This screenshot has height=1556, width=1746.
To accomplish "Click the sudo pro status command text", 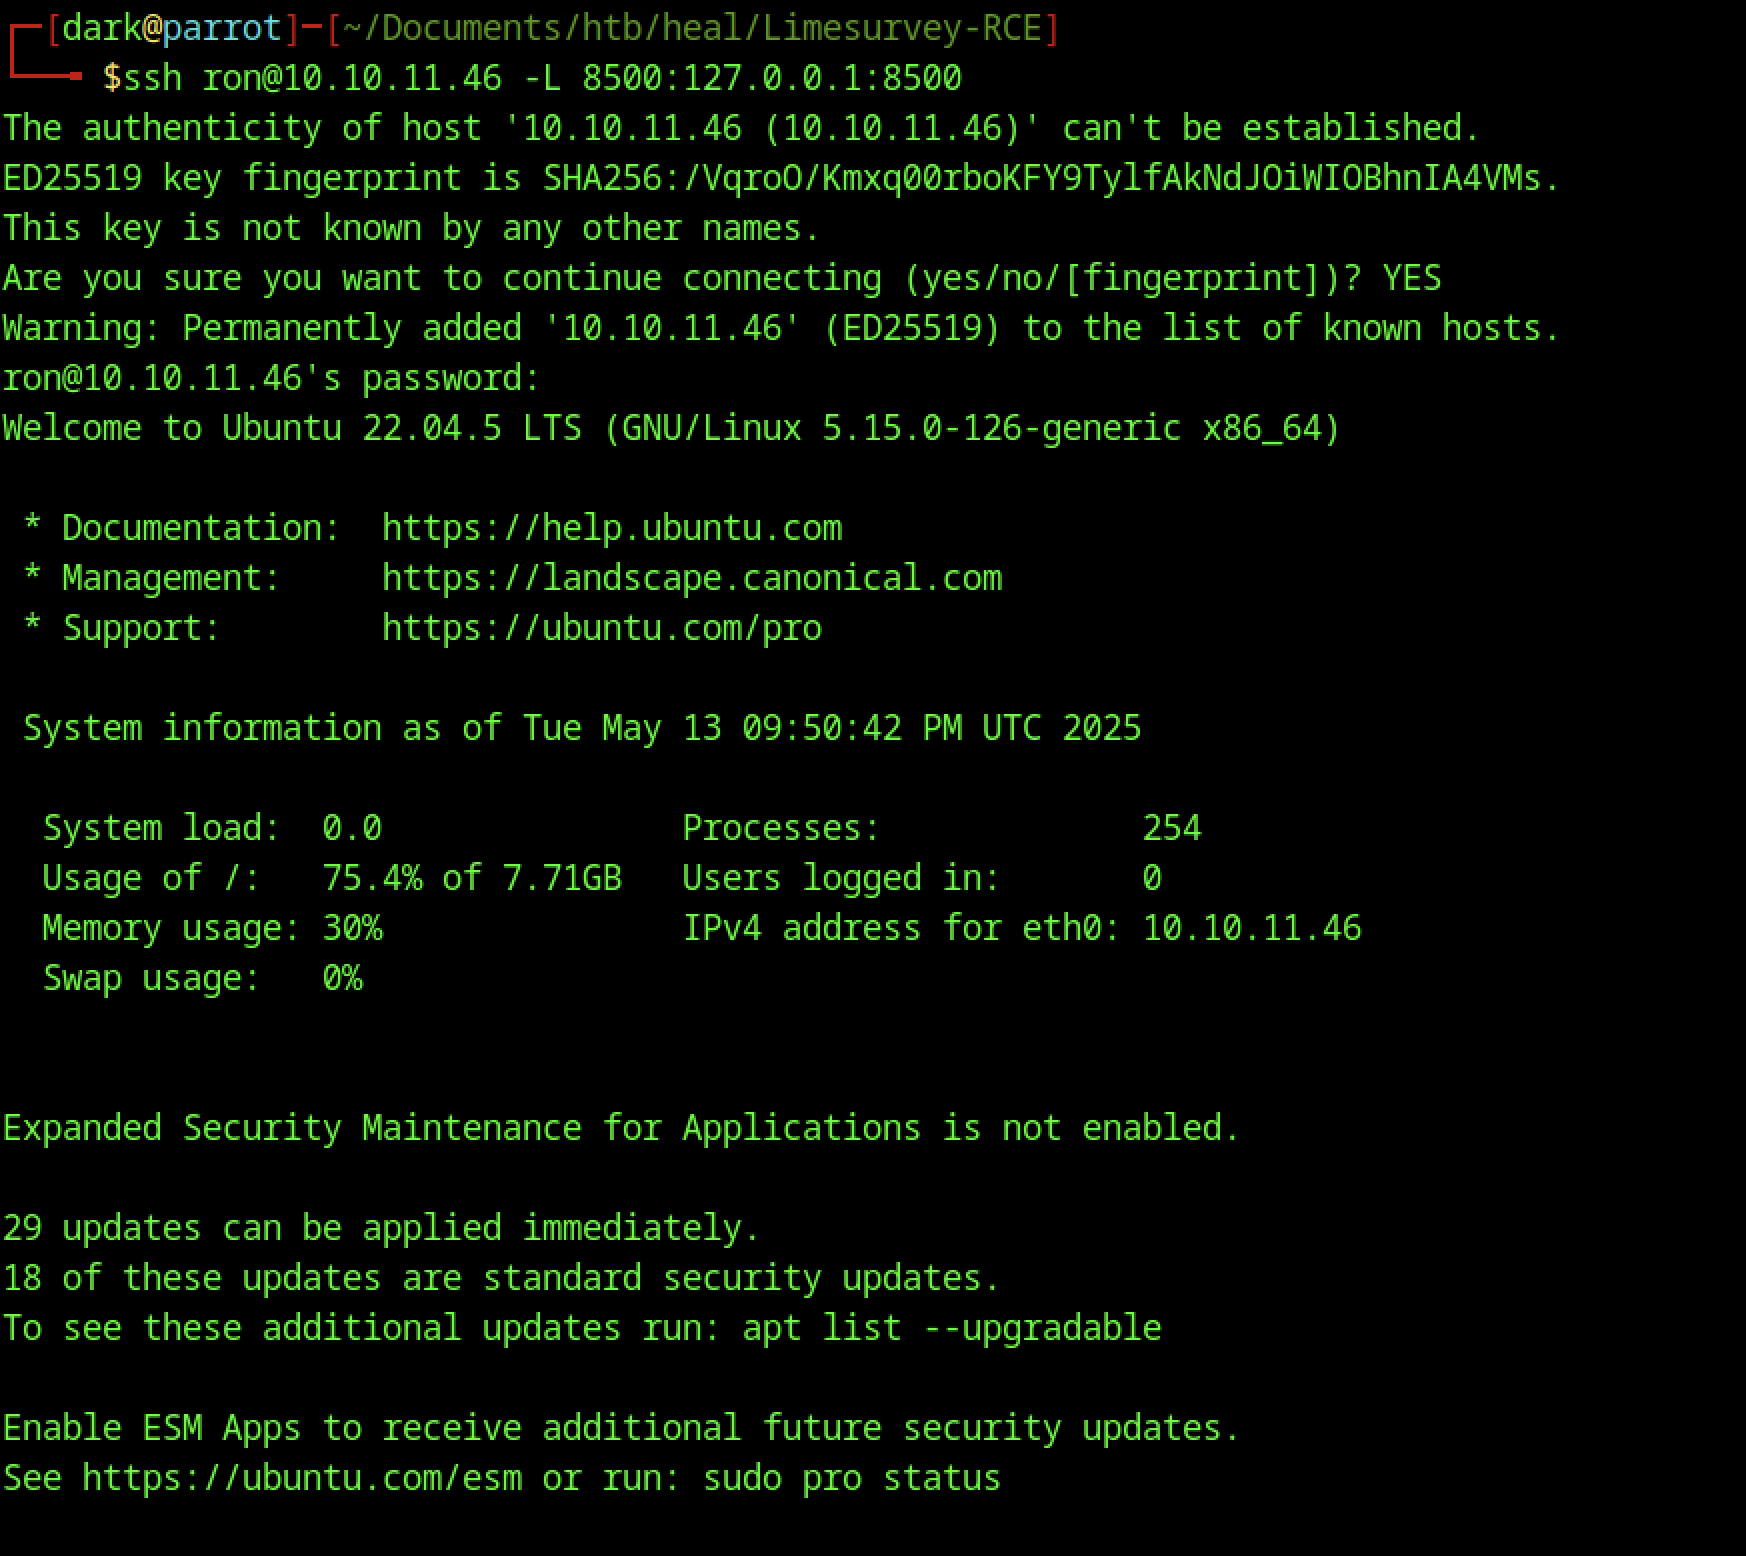I will [851, 1478].
